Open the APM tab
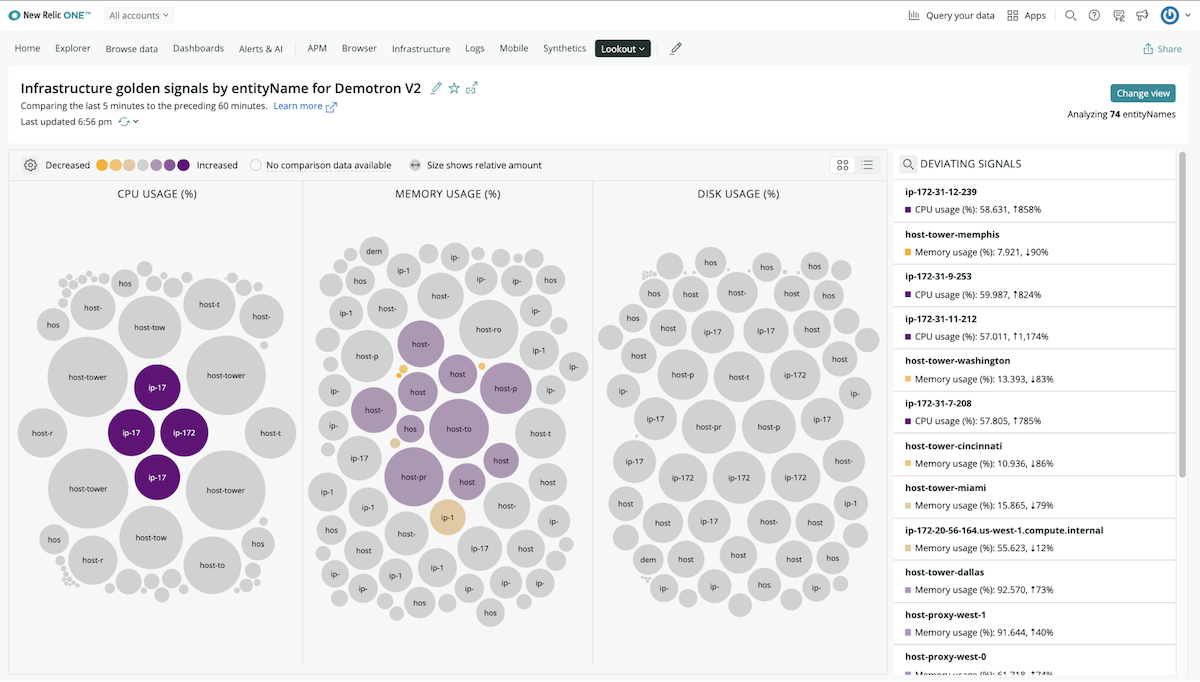This screenshot has width=1200, height=682. (317, 48)
